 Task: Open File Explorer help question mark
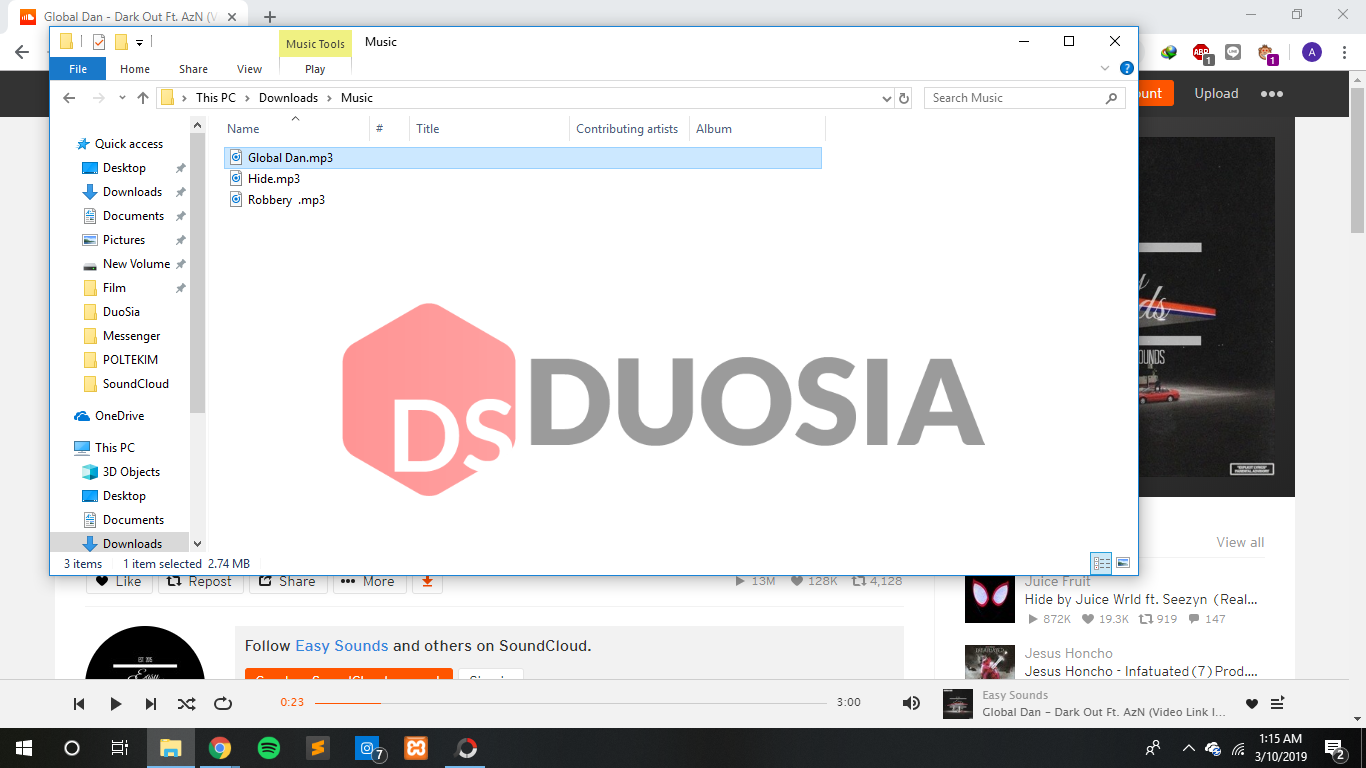[x=1127, y=69]
